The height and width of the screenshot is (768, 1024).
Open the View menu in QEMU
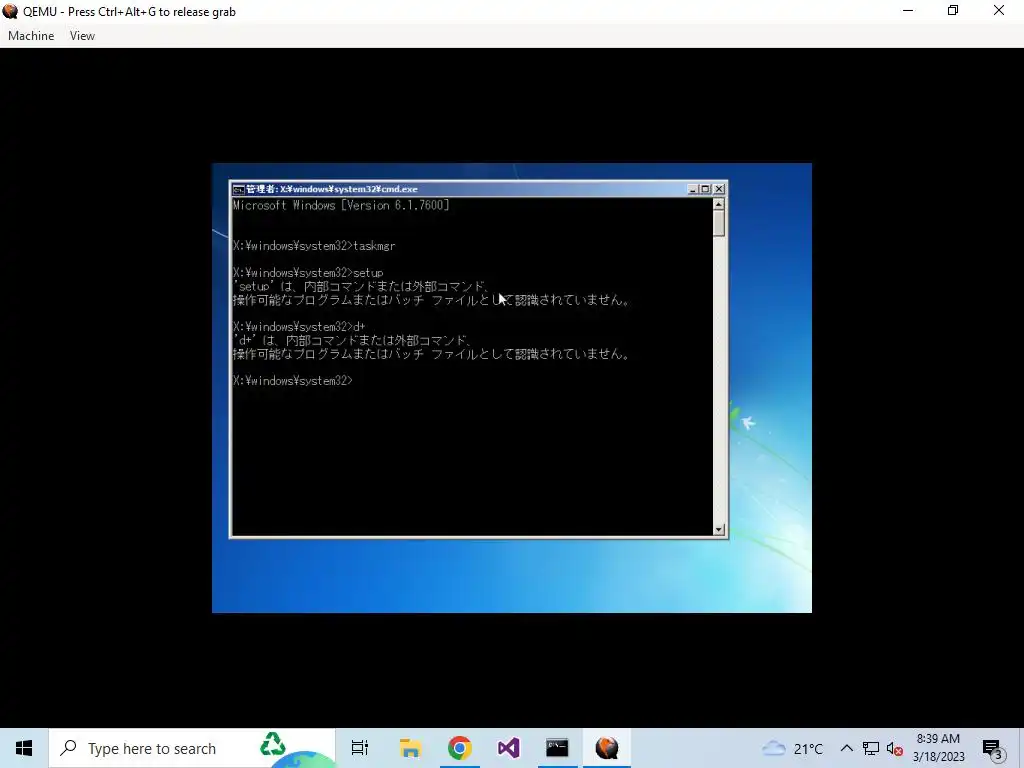click(82, 36)
